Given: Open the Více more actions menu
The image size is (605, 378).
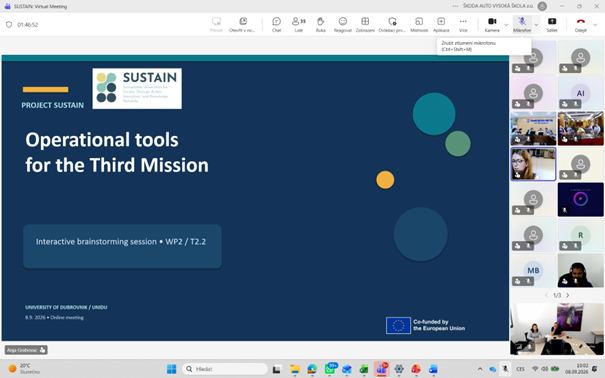Looking at the screenshot, I should tap(463, 24).
